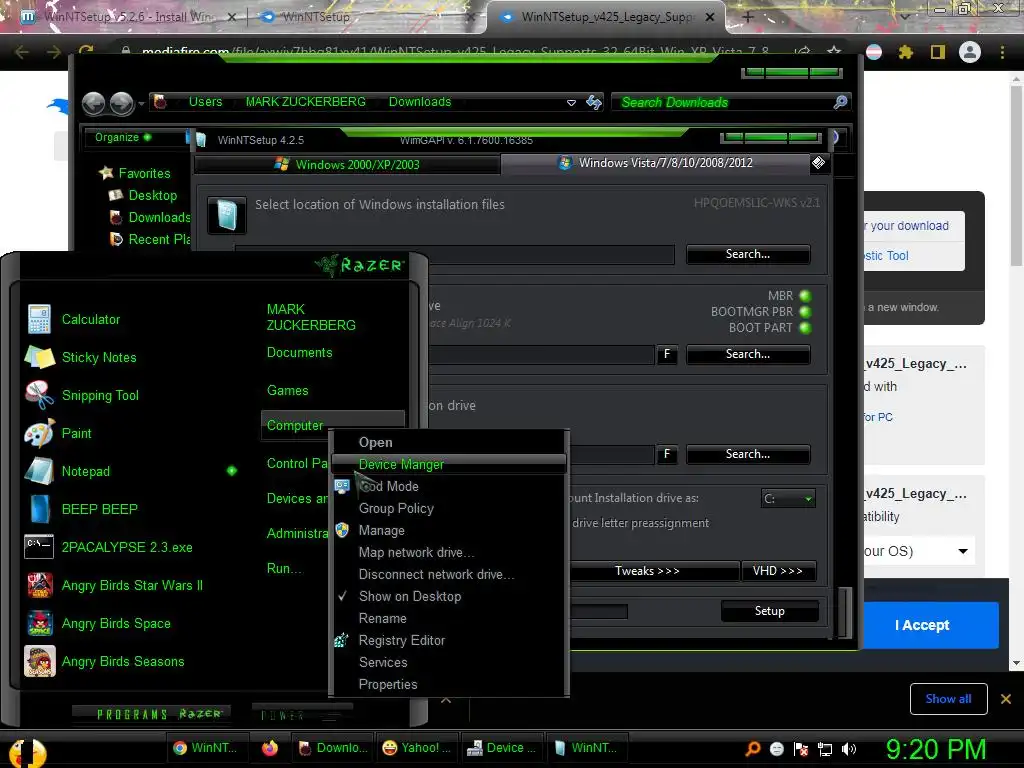Click the Firefox taskbar icon
Viewport: 1024px width, 768px height.
pyautogui.click(x=270, y=748)
